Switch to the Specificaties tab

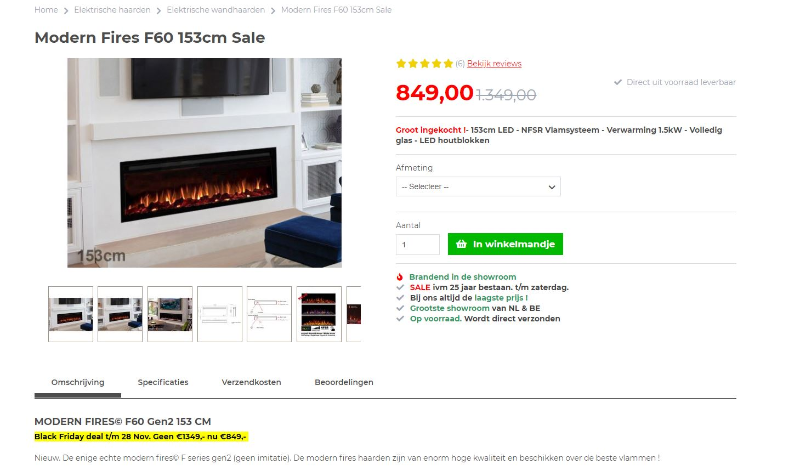[x=163, y=382]
